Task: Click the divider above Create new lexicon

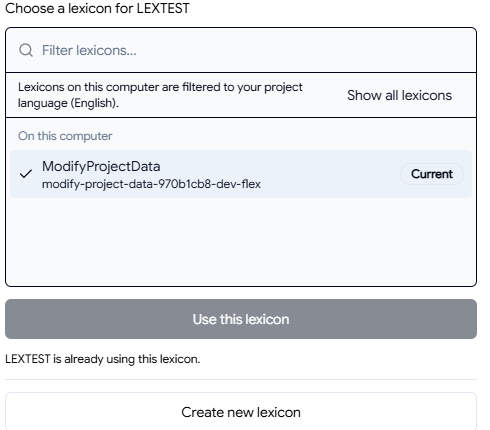Action: point(241,379)
